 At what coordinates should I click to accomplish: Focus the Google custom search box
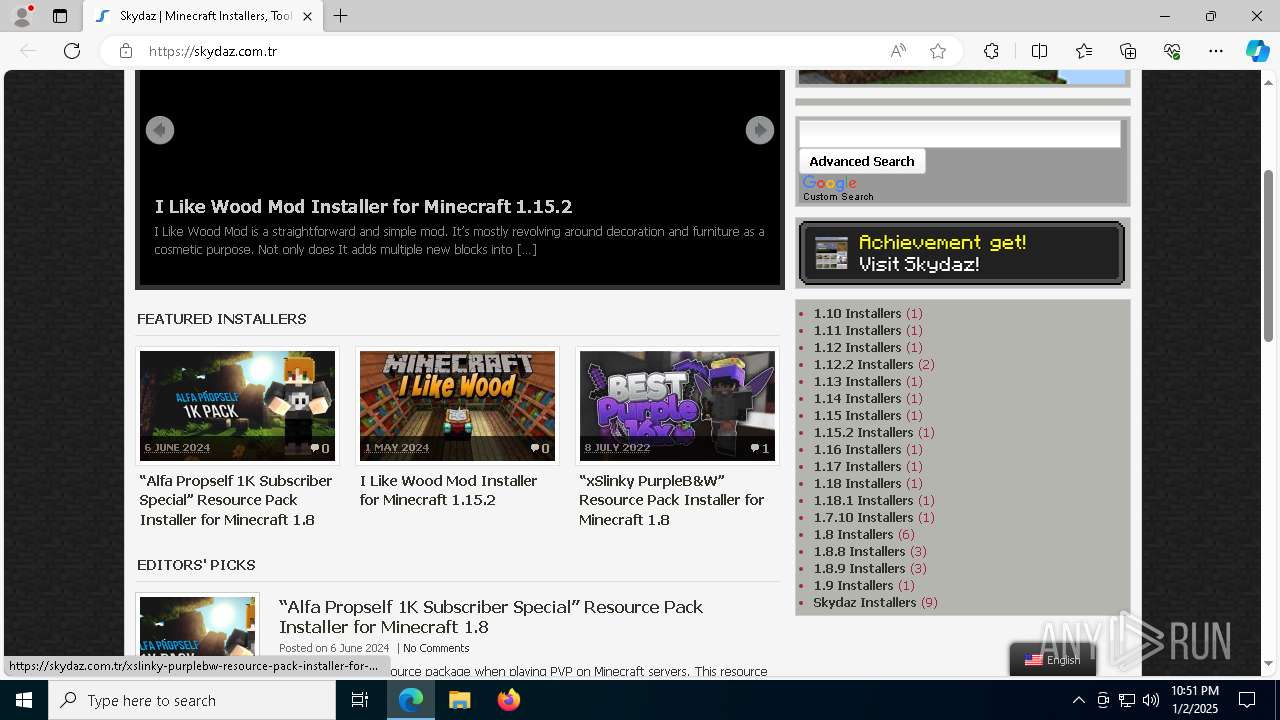pyautogui.click(x=960, y=134)
